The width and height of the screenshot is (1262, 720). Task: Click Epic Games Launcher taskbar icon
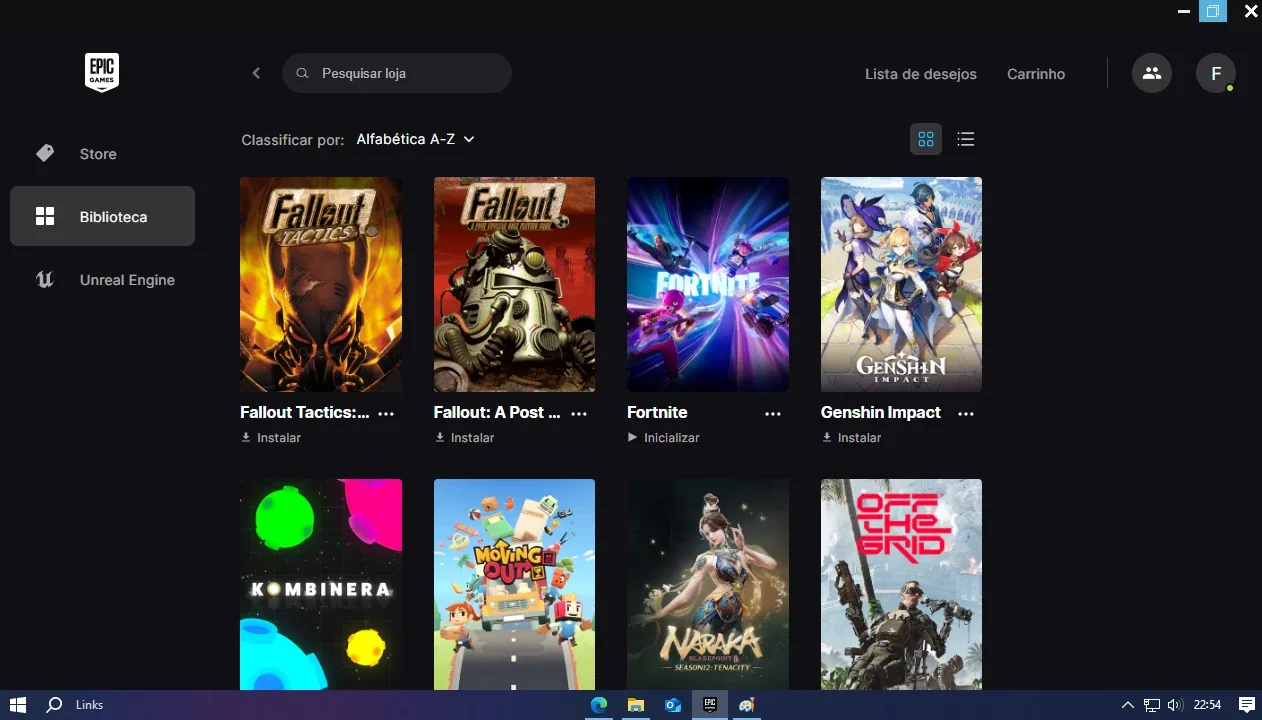709,705
